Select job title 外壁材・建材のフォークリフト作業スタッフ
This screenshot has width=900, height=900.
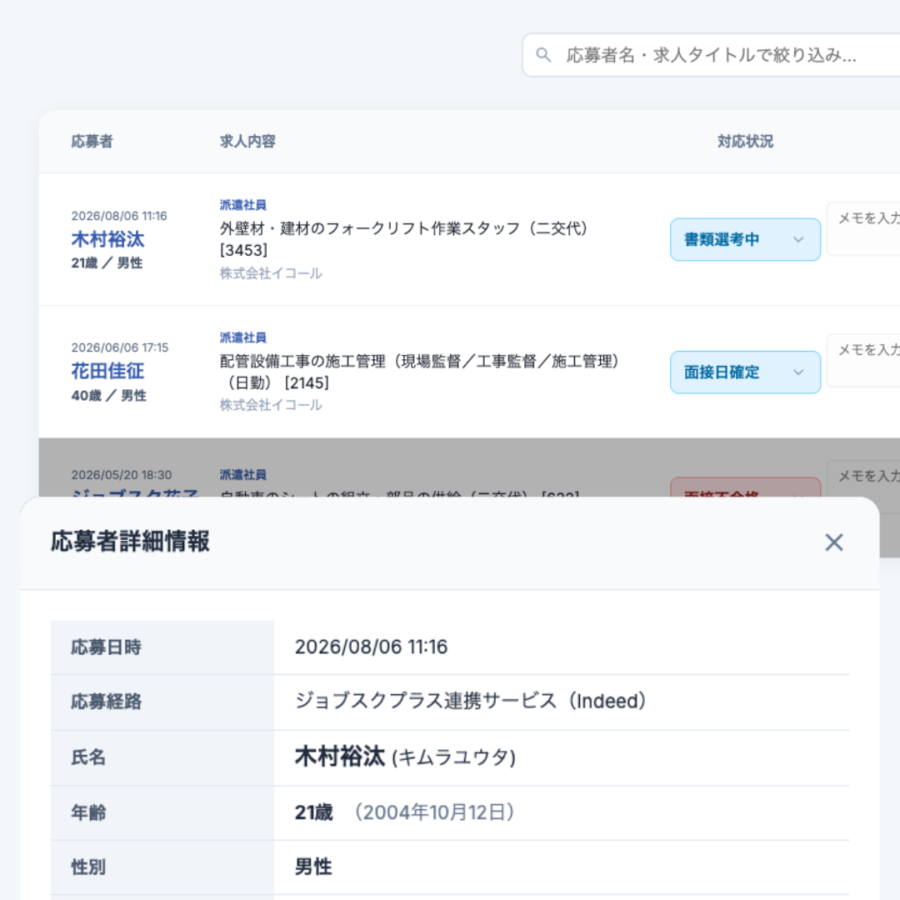coord(404,239)
